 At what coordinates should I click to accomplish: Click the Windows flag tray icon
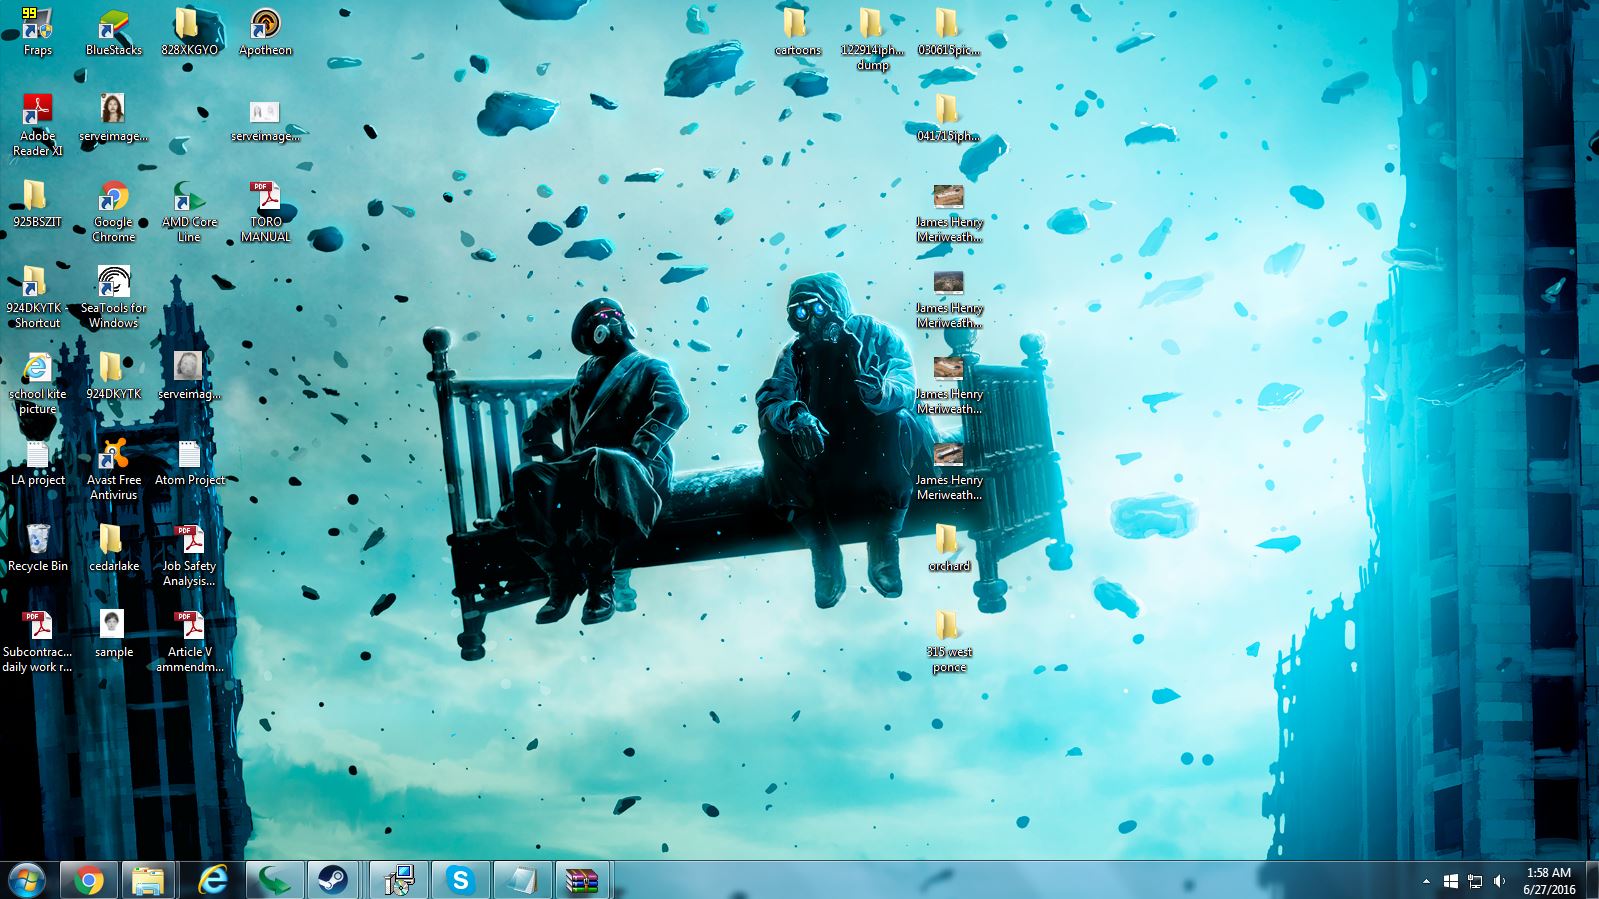coord(1451,881)
